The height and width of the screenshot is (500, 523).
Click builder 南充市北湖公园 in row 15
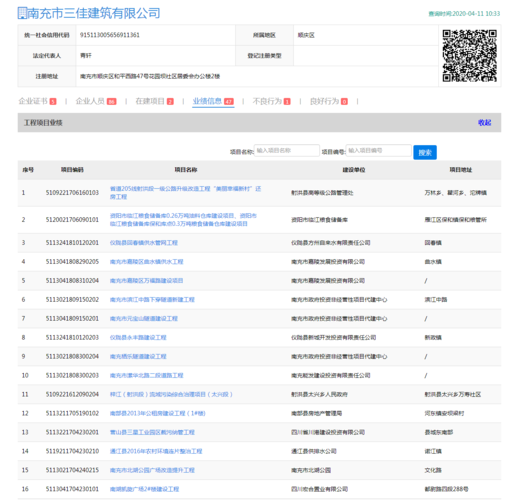tap(311, 470)
